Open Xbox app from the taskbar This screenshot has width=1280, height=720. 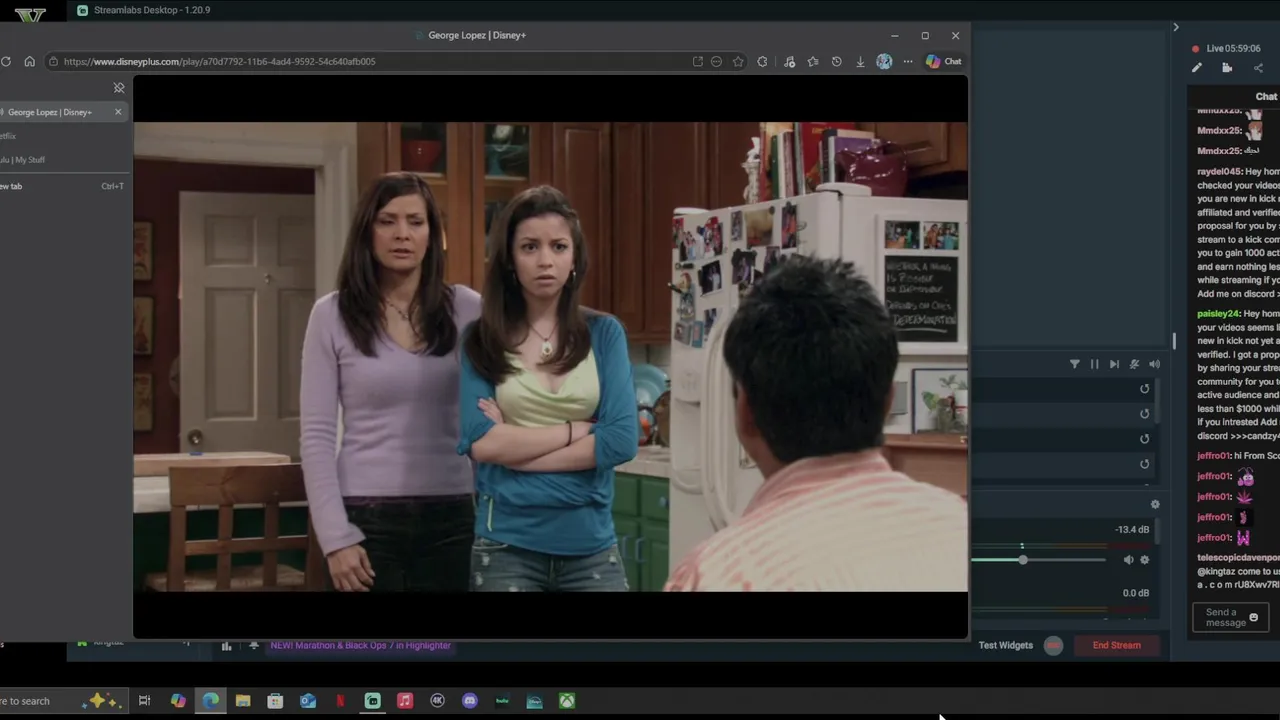(x=567, y=701)
